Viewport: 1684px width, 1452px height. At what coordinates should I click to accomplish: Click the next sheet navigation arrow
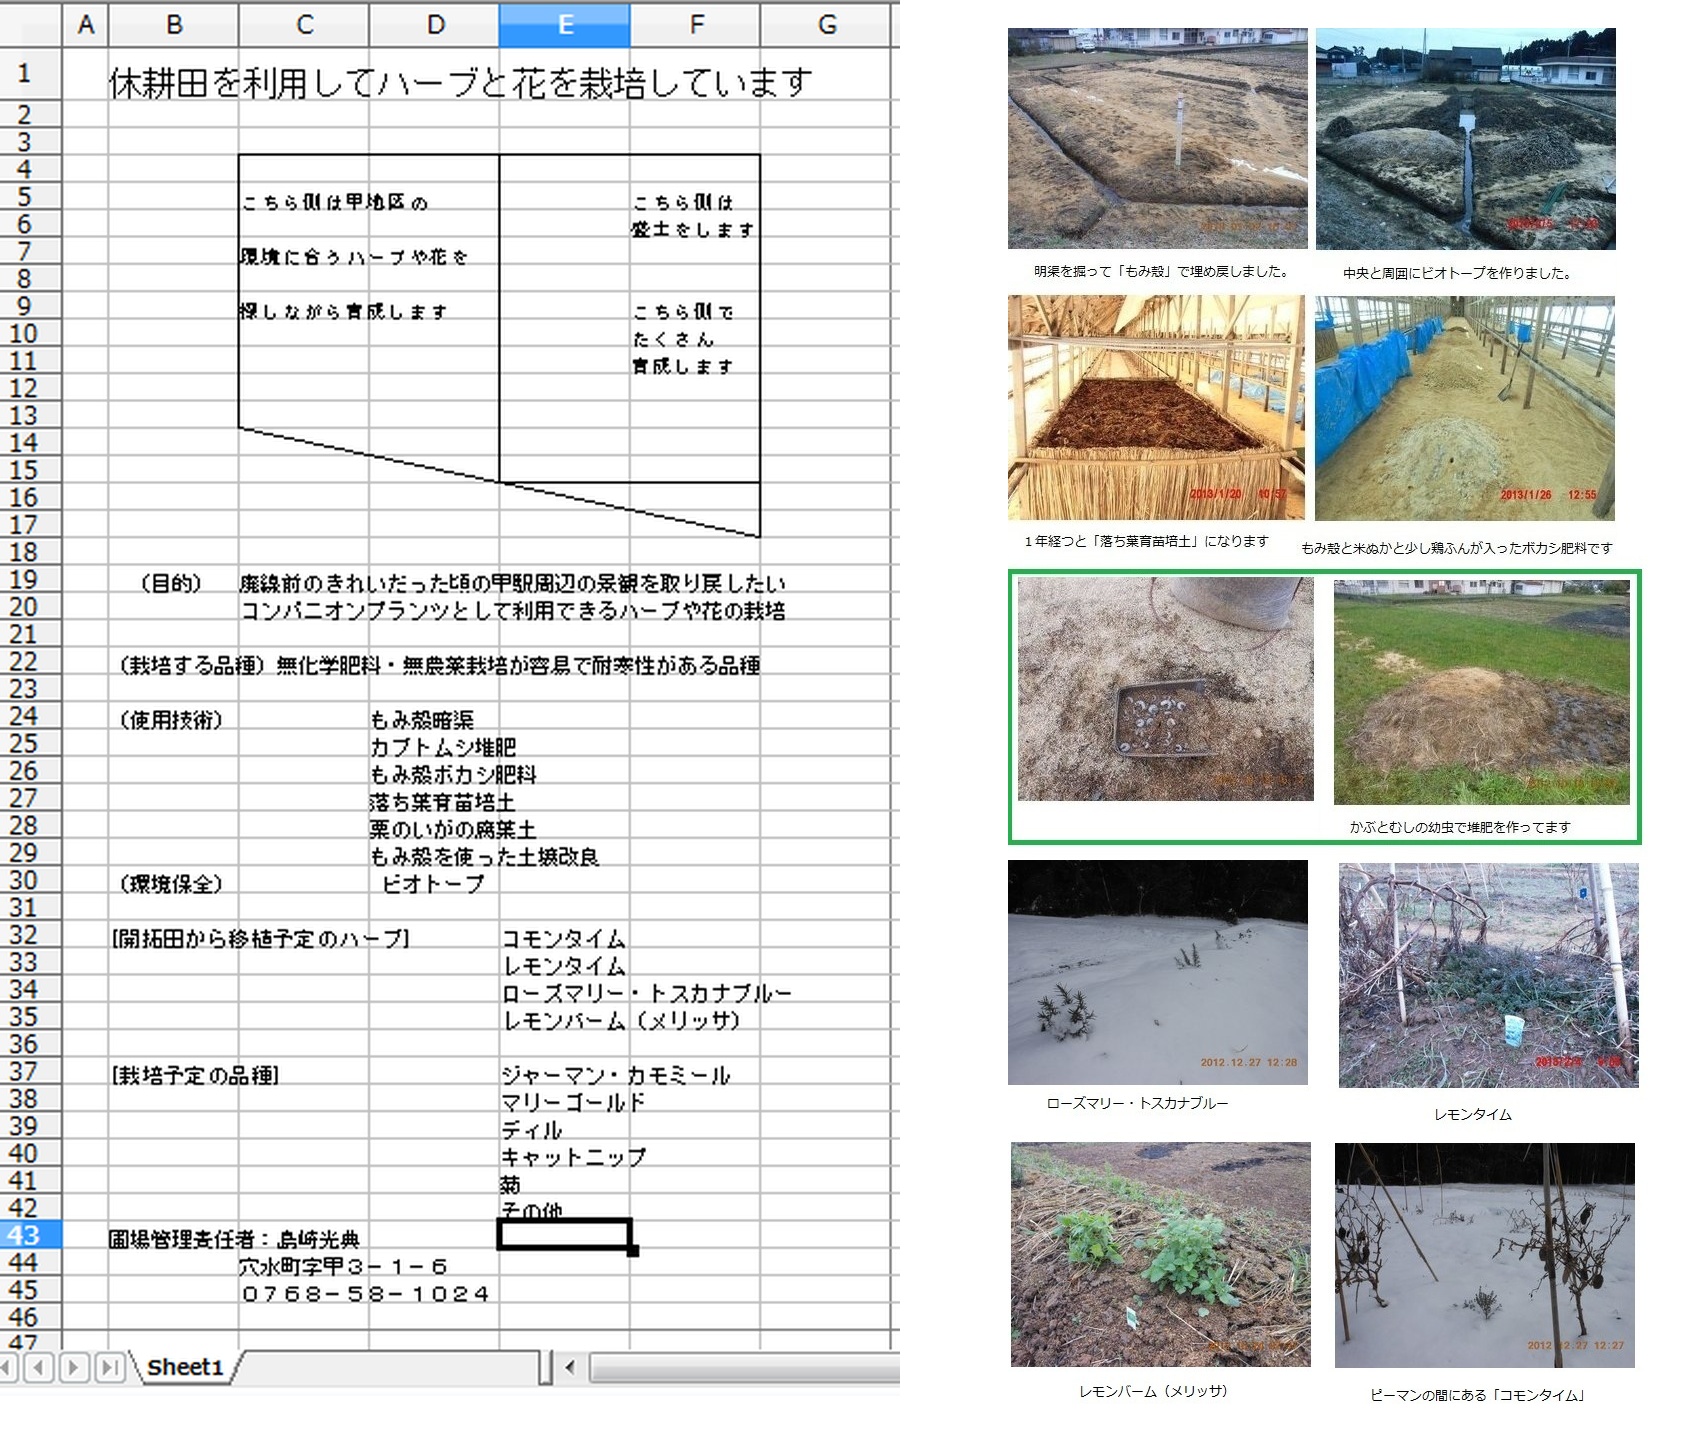pos(74,1366)
